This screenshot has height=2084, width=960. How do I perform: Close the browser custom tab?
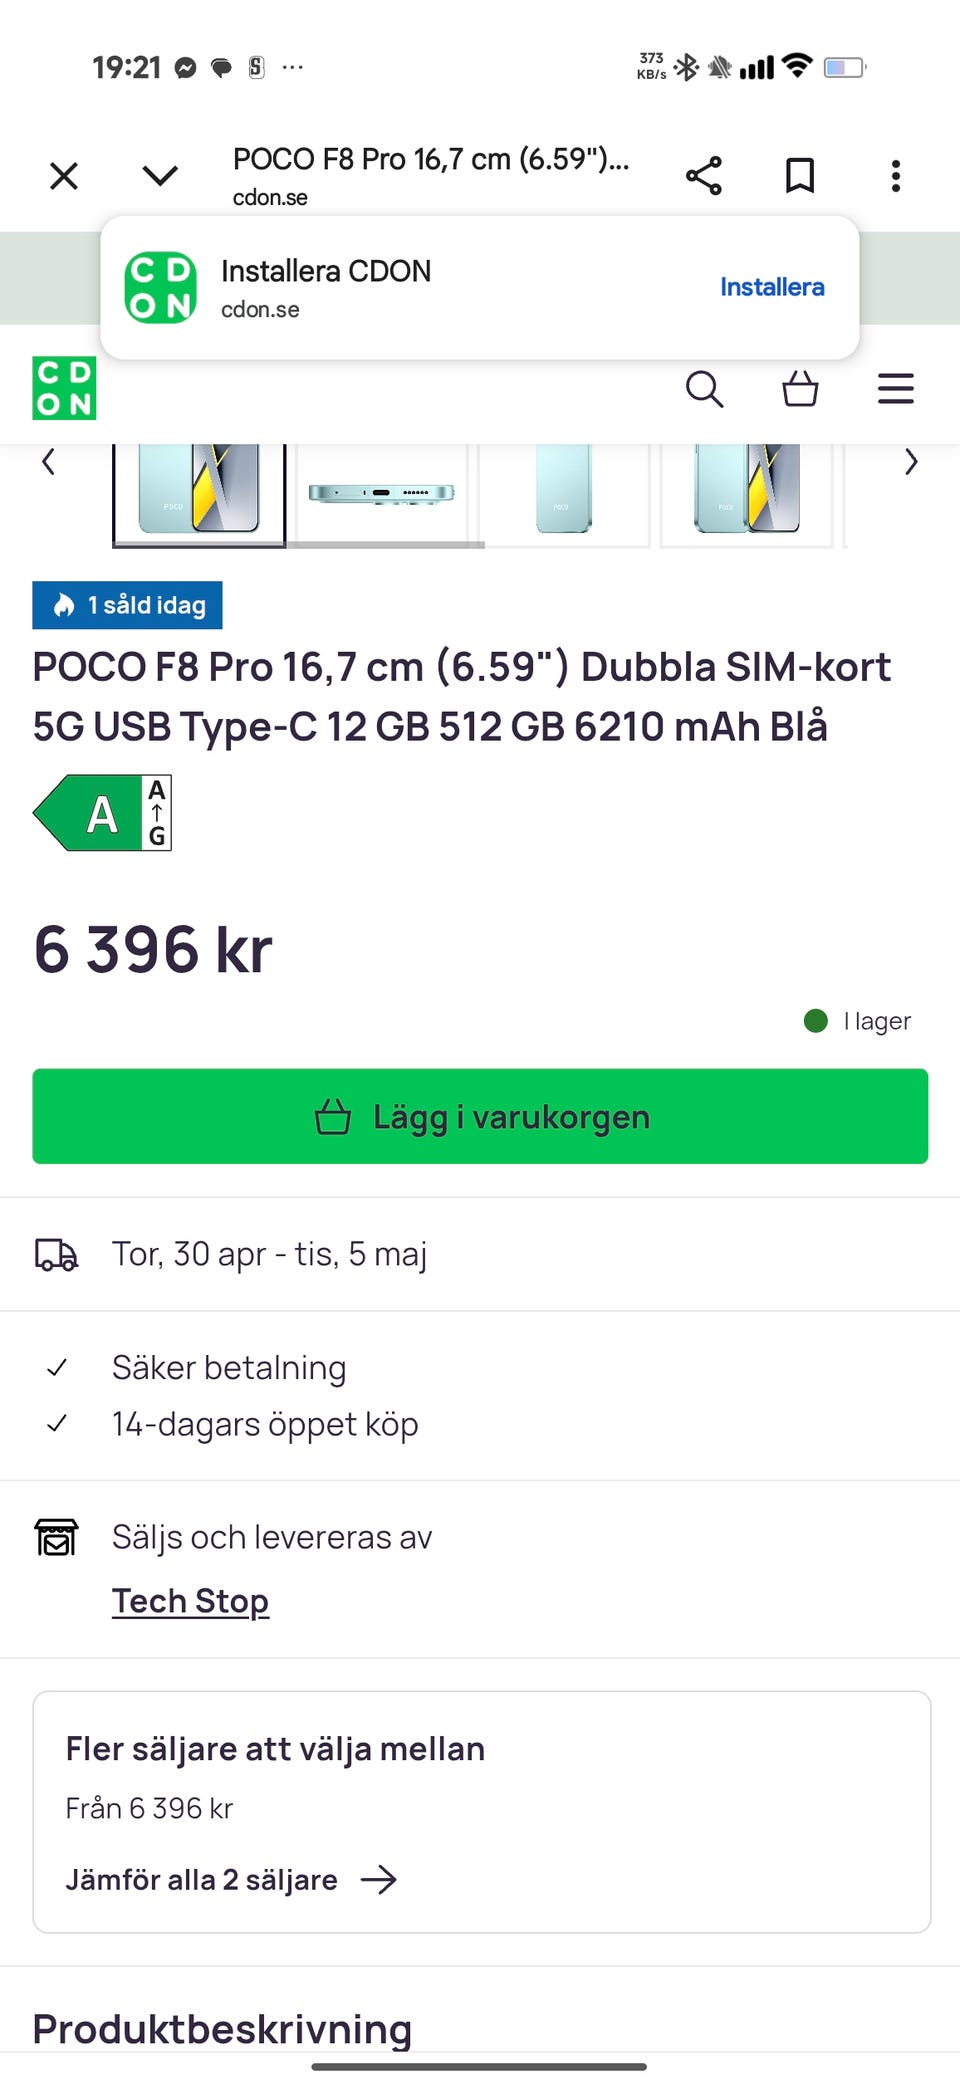pos(64,176)
